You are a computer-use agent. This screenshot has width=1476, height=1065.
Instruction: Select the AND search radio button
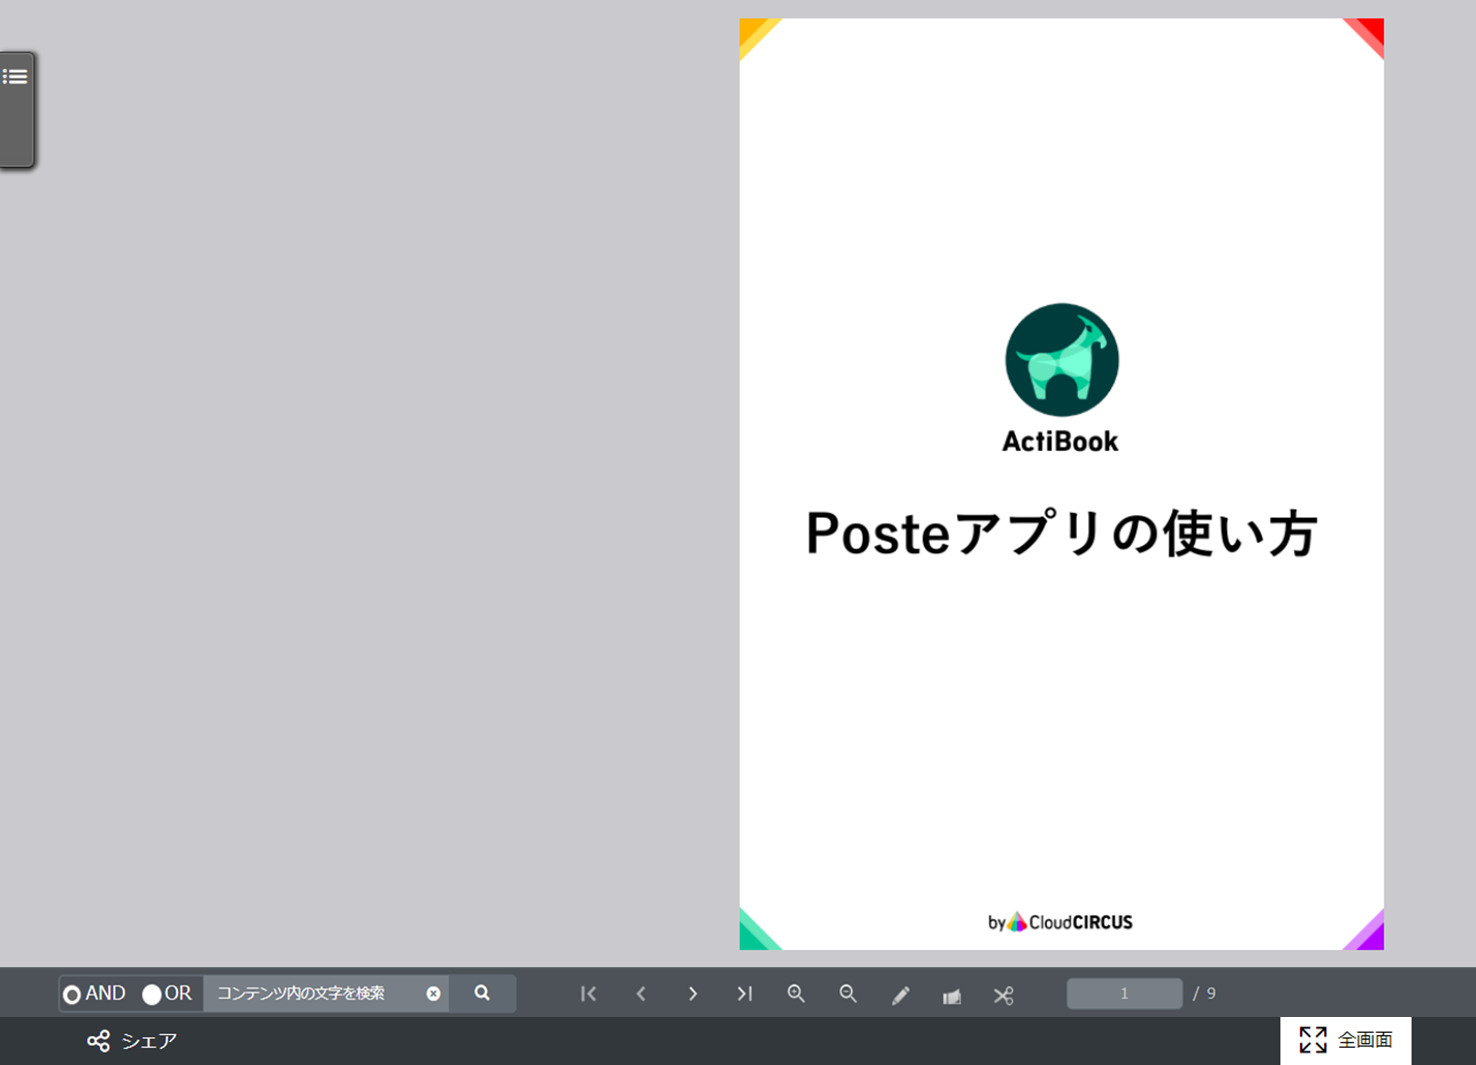(72, 995)
